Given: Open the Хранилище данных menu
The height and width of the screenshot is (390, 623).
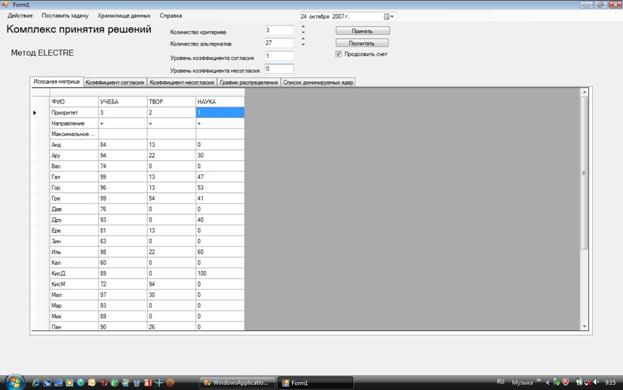Looking at the screenshot, I should (x=124, y=16).
